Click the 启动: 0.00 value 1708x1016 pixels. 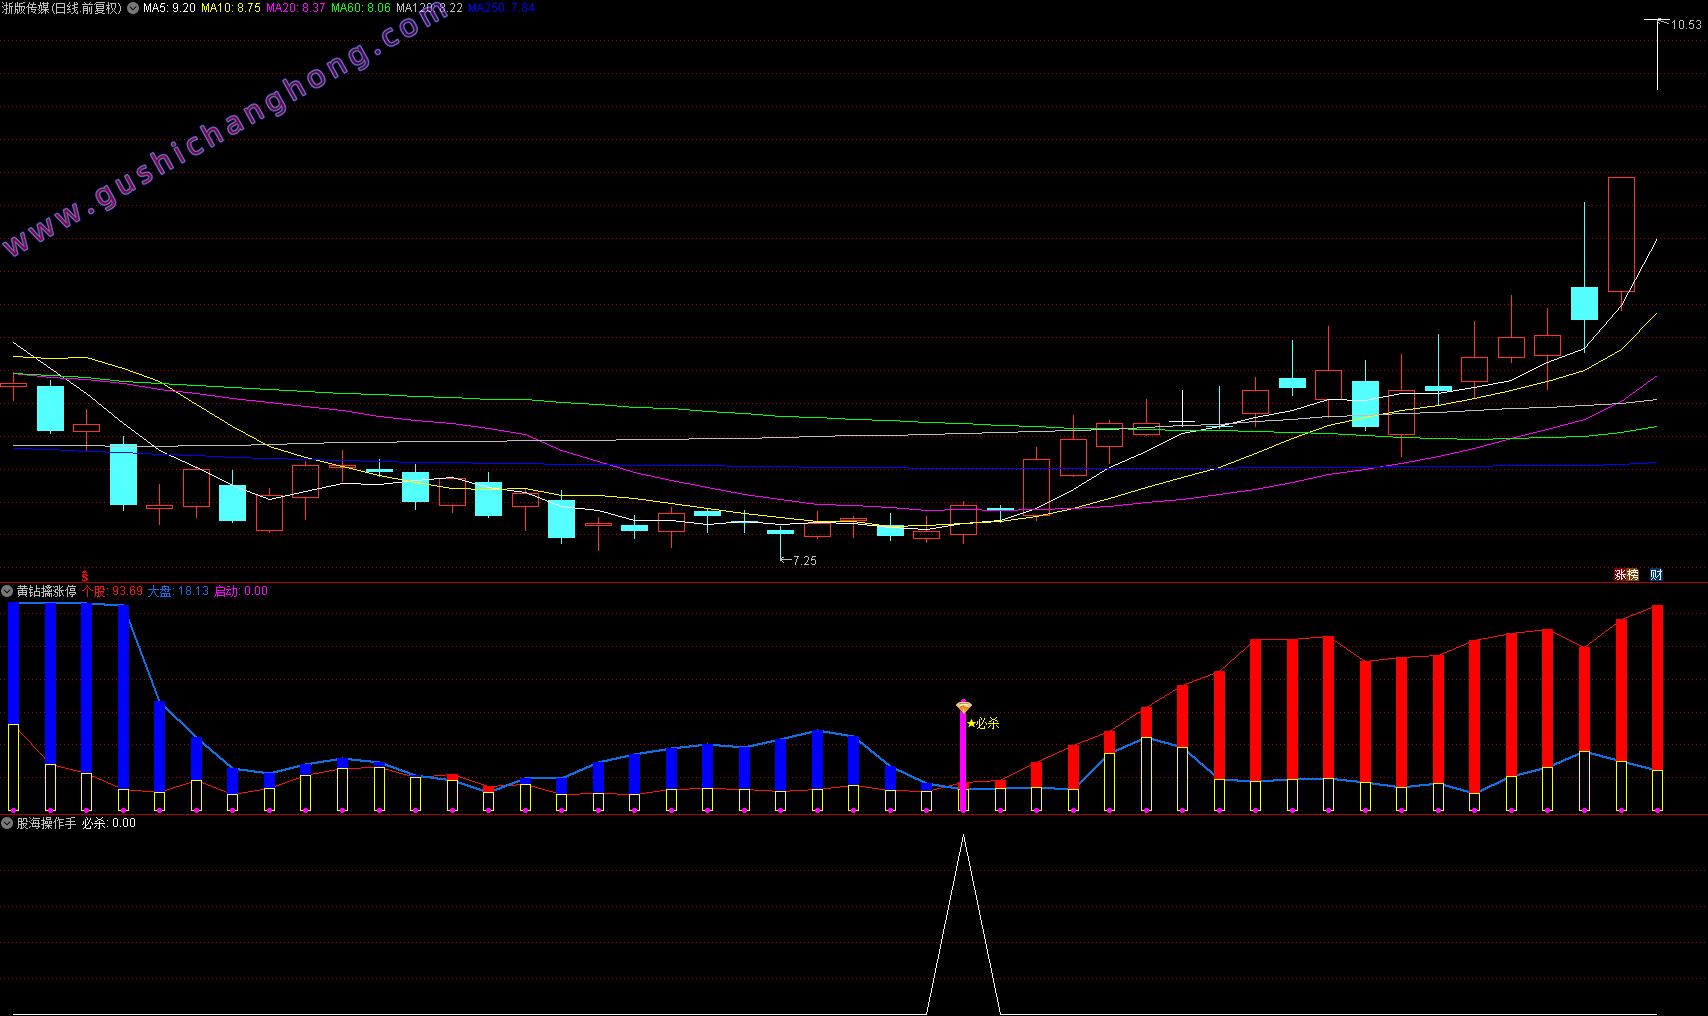click(241, 591)
